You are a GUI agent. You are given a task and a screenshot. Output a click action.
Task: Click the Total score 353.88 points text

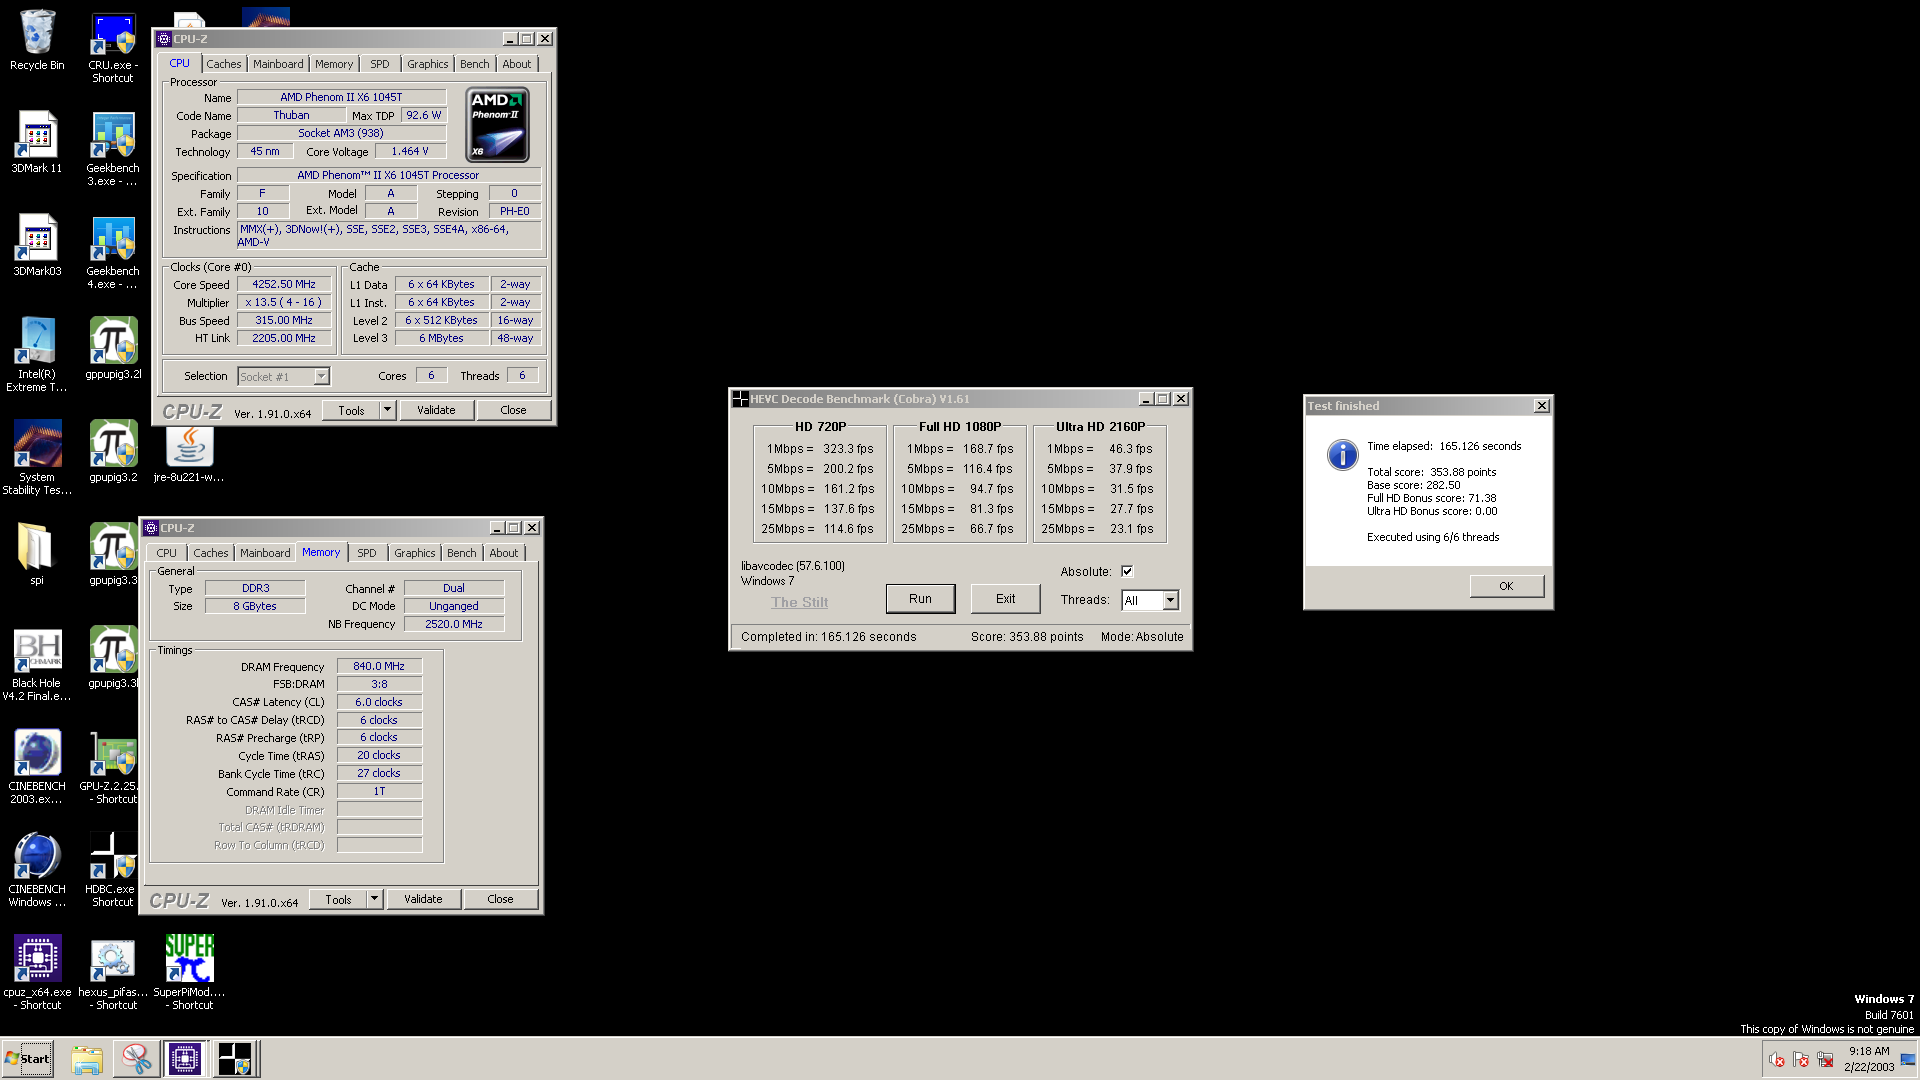(1432, 472)
